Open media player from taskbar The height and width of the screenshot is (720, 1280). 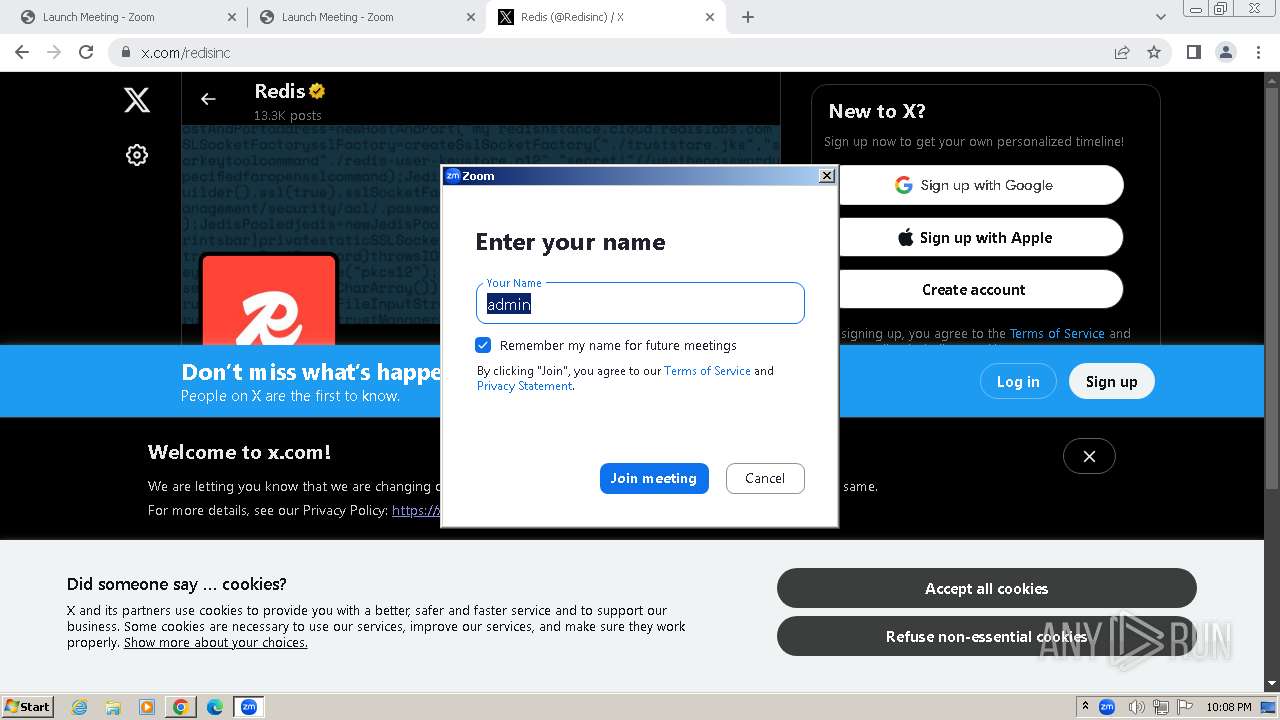pyautogui.click(x=147, y=707)
